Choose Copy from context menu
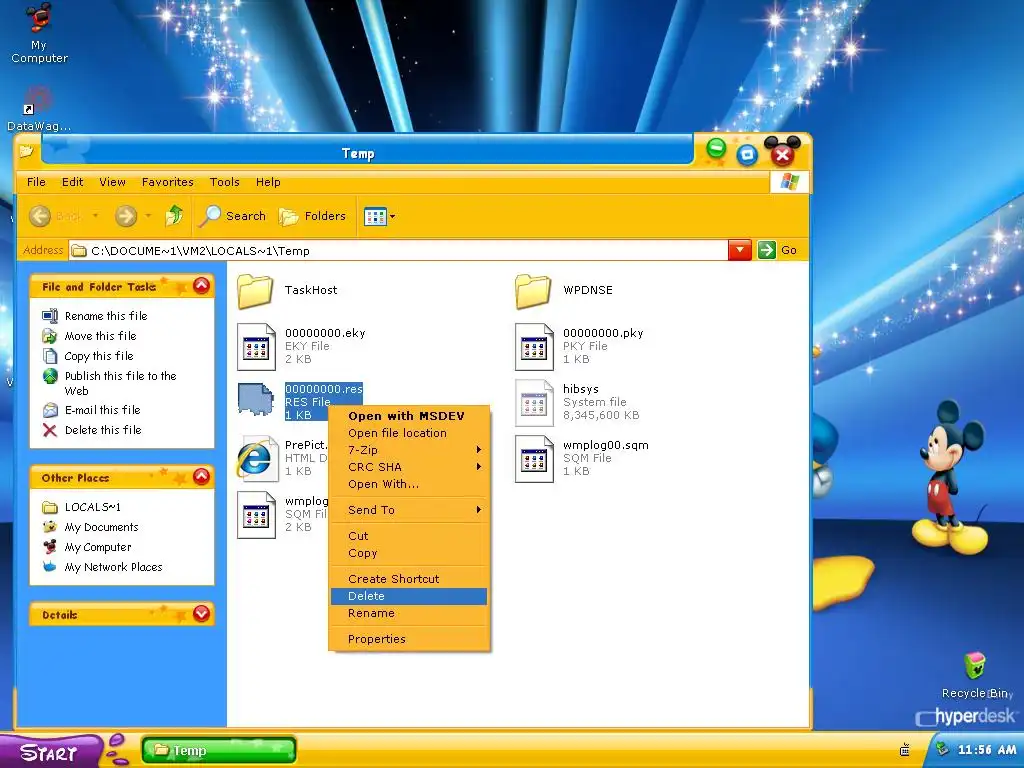The height and width of the screenshot is (768, 1024). (x=409, y=553)
